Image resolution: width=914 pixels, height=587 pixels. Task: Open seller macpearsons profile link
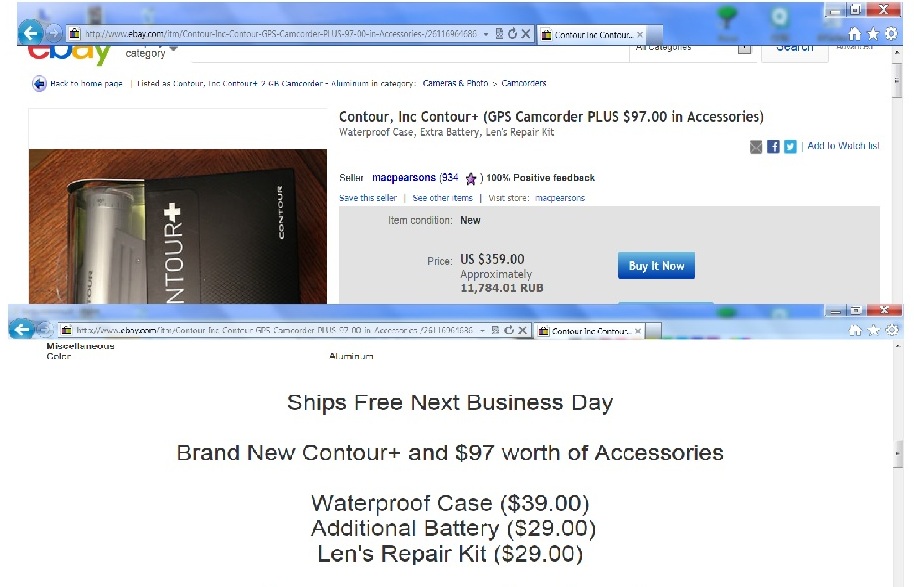(x=404, y=177)
